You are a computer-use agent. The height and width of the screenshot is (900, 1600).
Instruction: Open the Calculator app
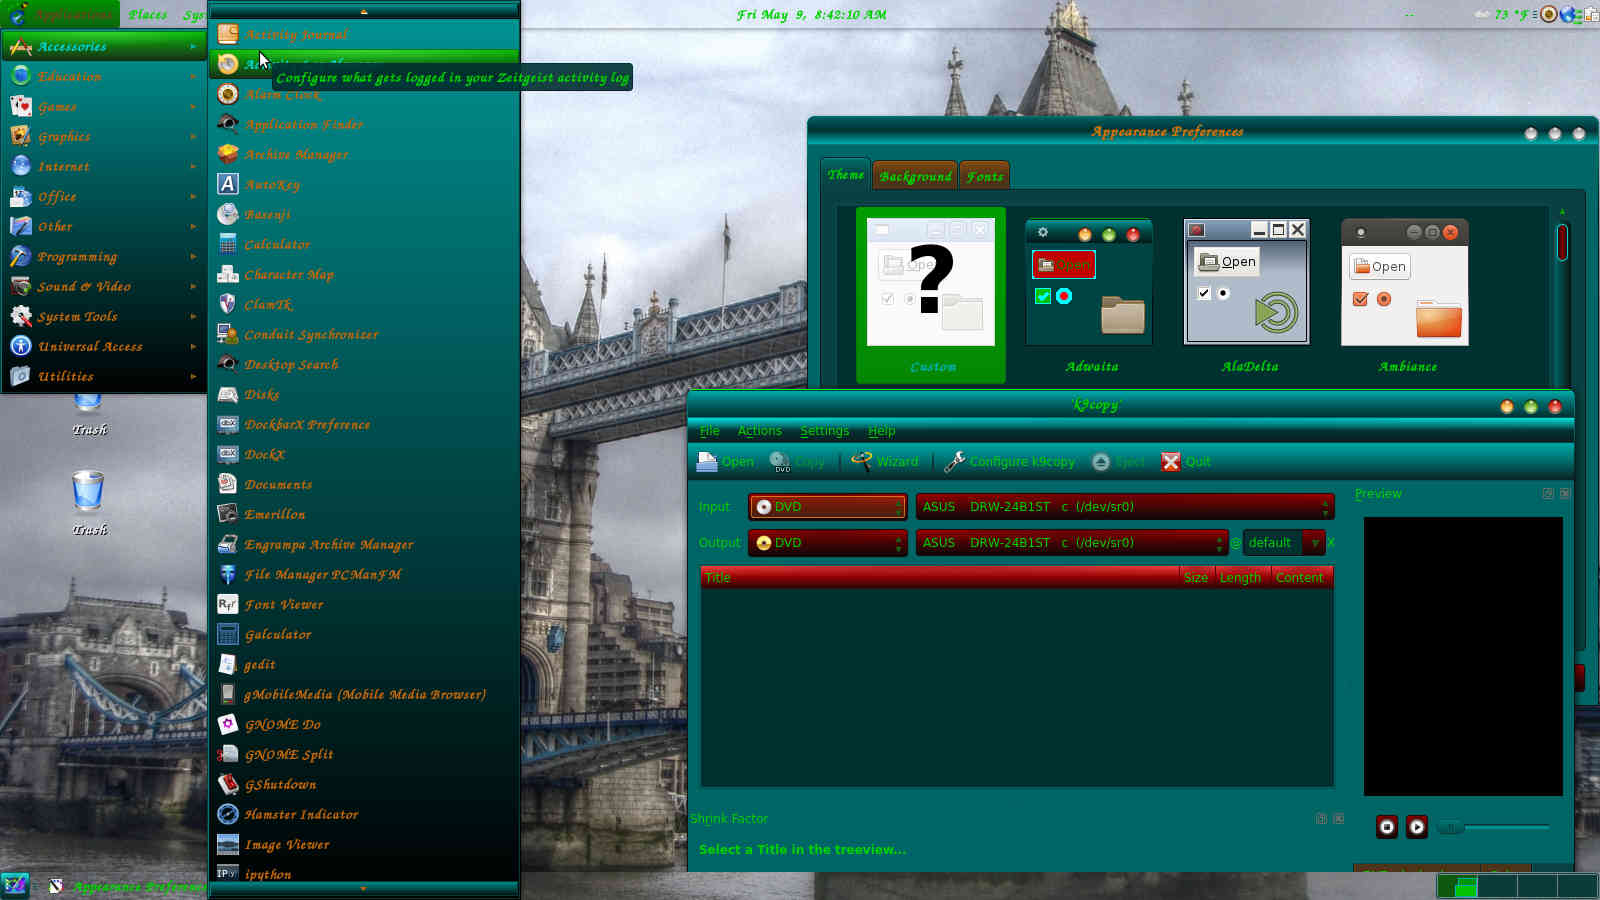[x=364, y=244]
